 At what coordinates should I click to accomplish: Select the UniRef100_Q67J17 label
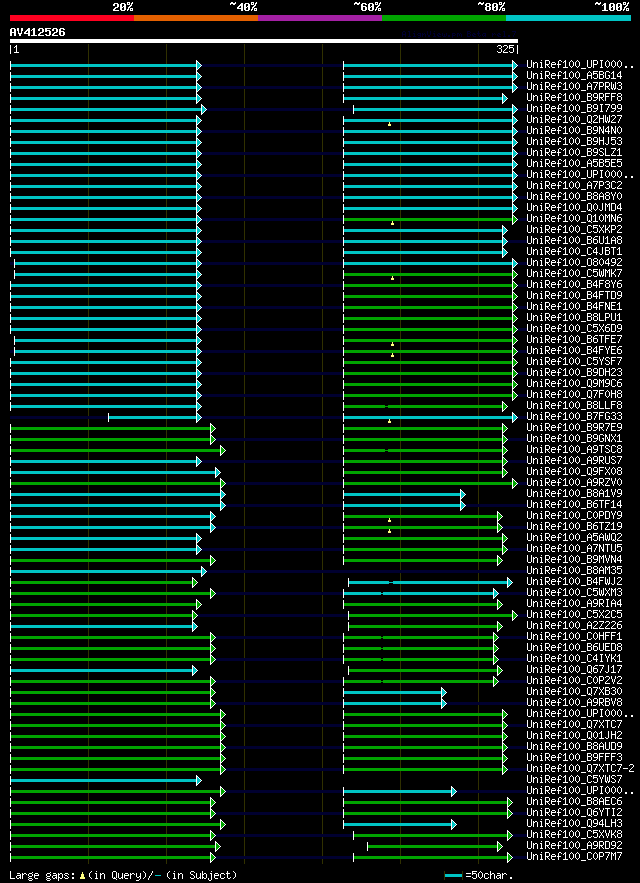click(574, 670)
